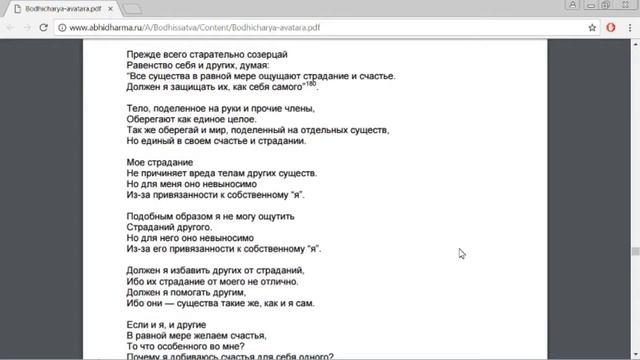Select the Bodhicharya-avatara.pdf tab
The image size is (640, 360).
(63, 9)
